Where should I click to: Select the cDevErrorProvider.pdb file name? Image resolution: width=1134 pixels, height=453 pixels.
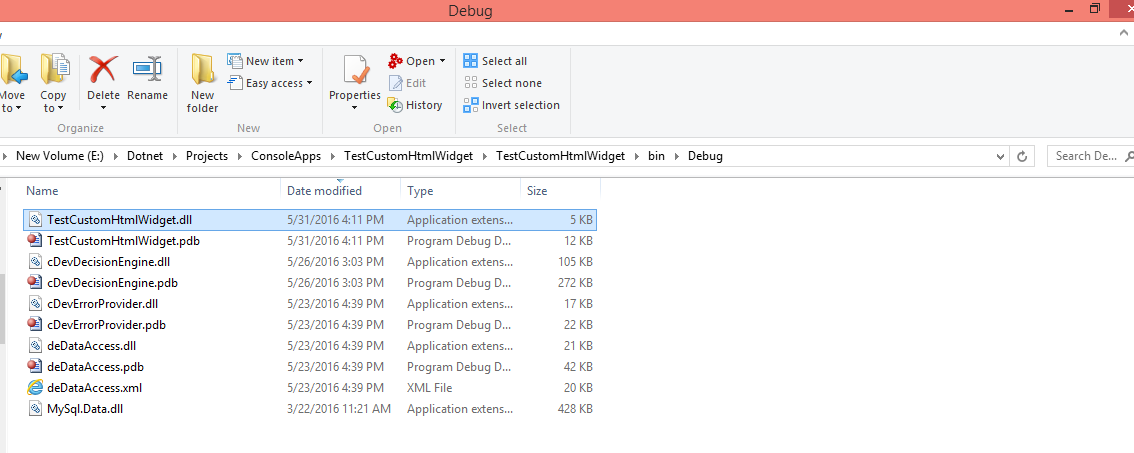point(106,325)
